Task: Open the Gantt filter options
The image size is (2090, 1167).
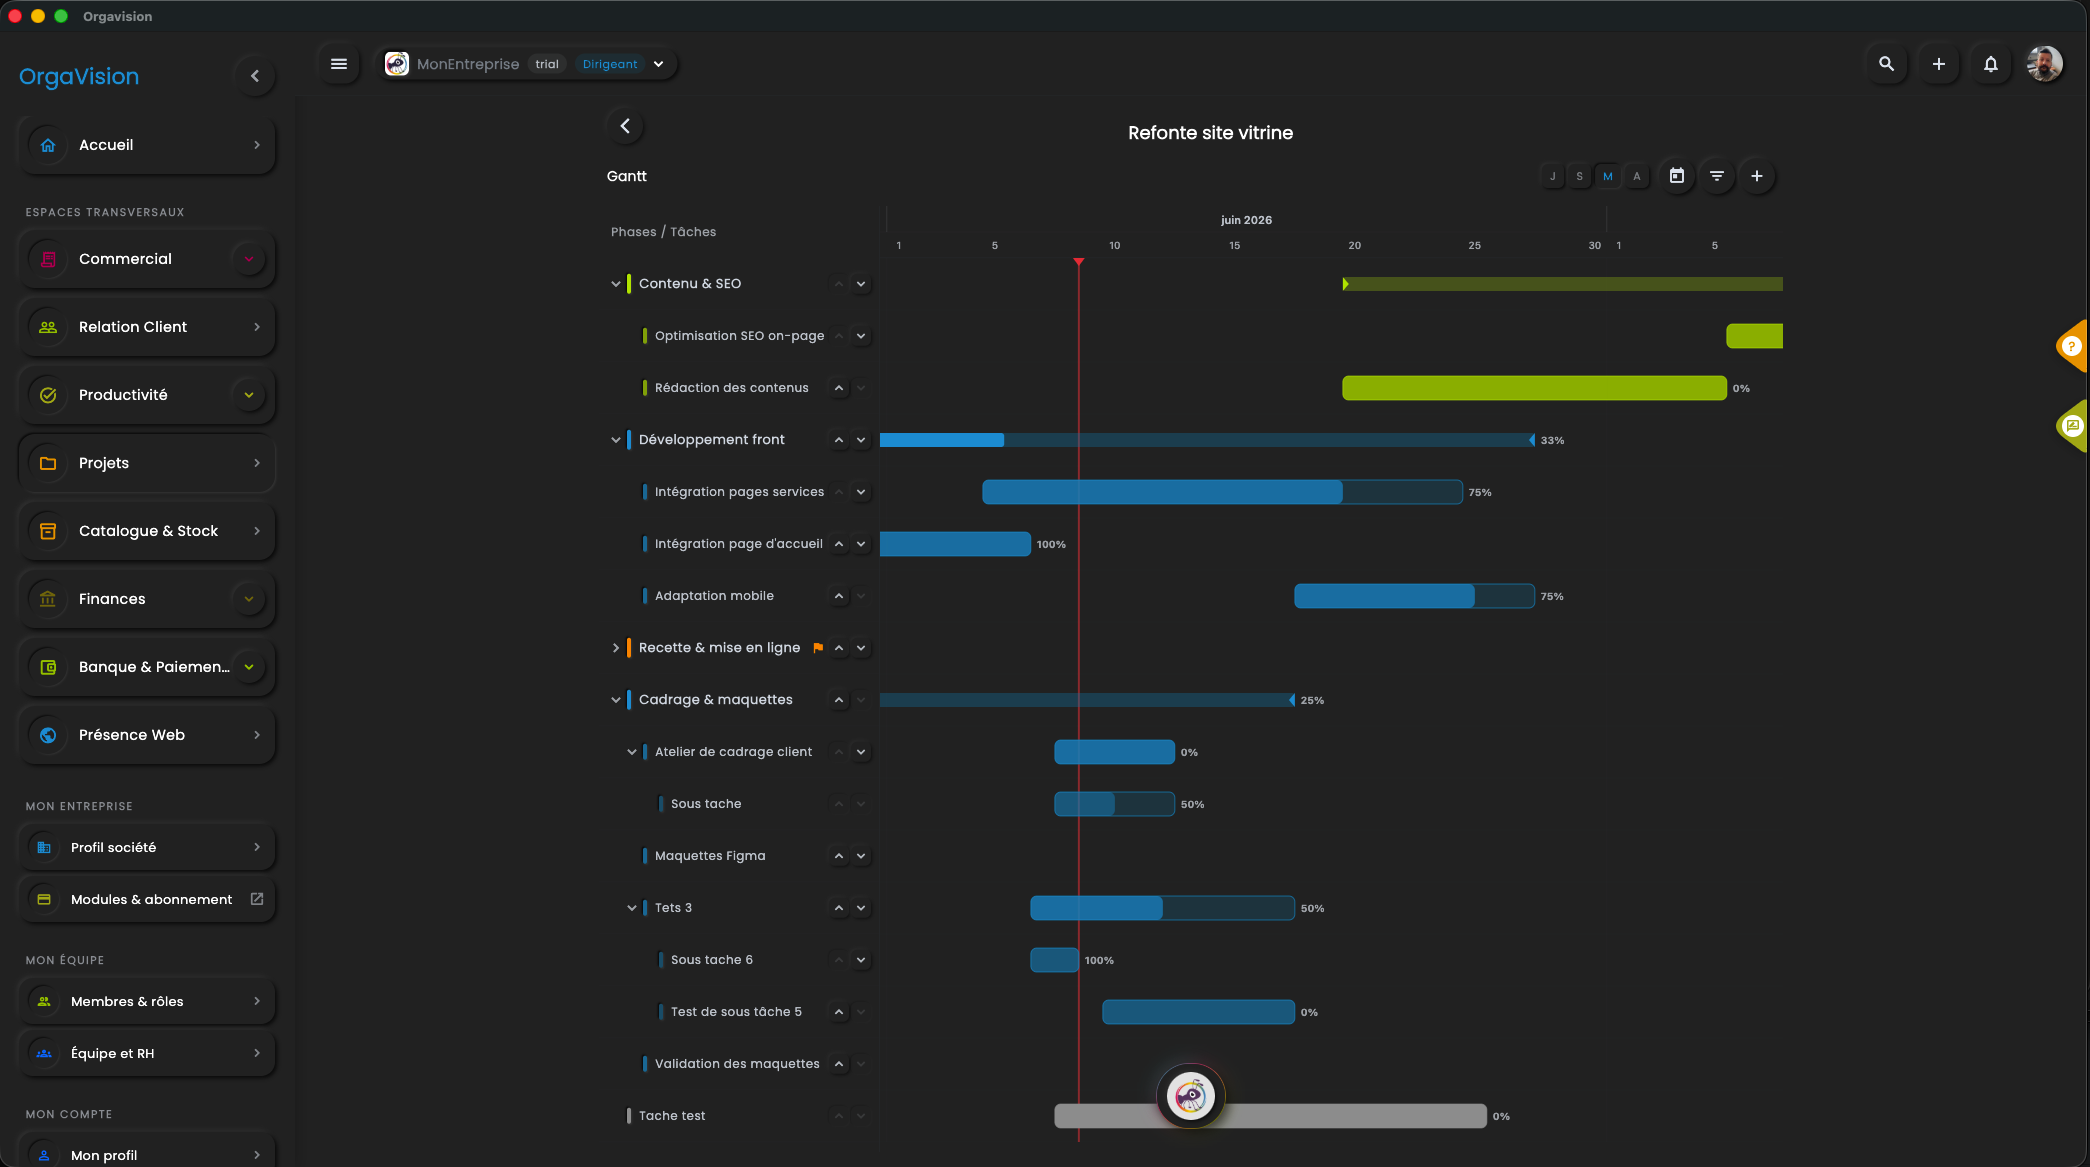Action: [1717, 176]
